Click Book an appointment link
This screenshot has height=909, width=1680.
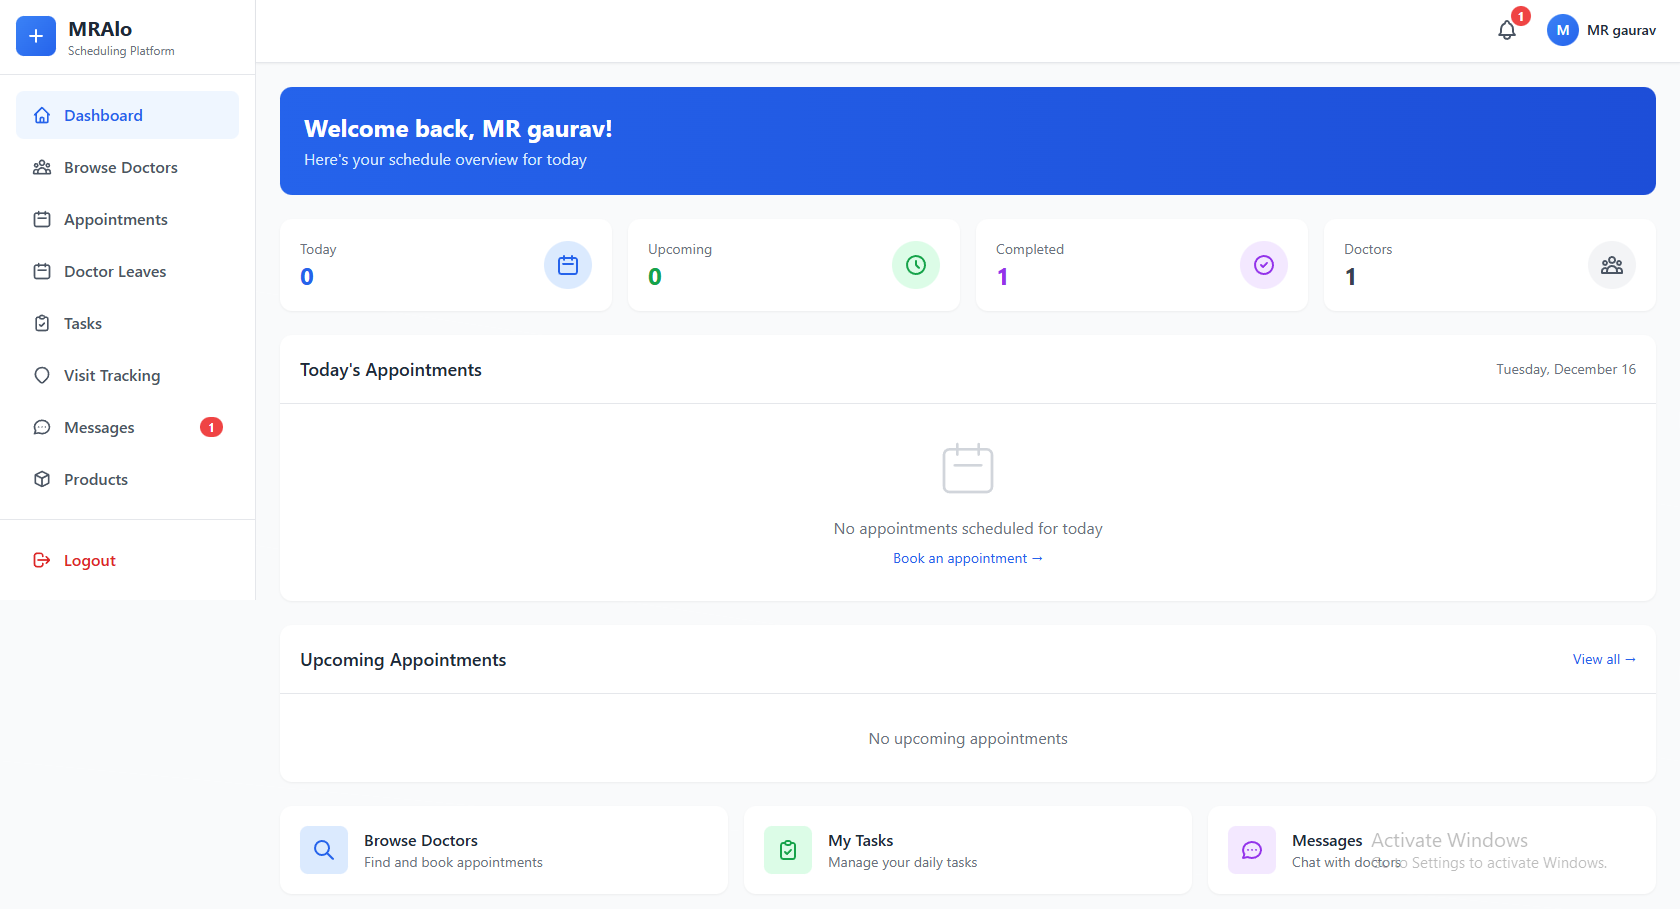[x=967, y=558]
